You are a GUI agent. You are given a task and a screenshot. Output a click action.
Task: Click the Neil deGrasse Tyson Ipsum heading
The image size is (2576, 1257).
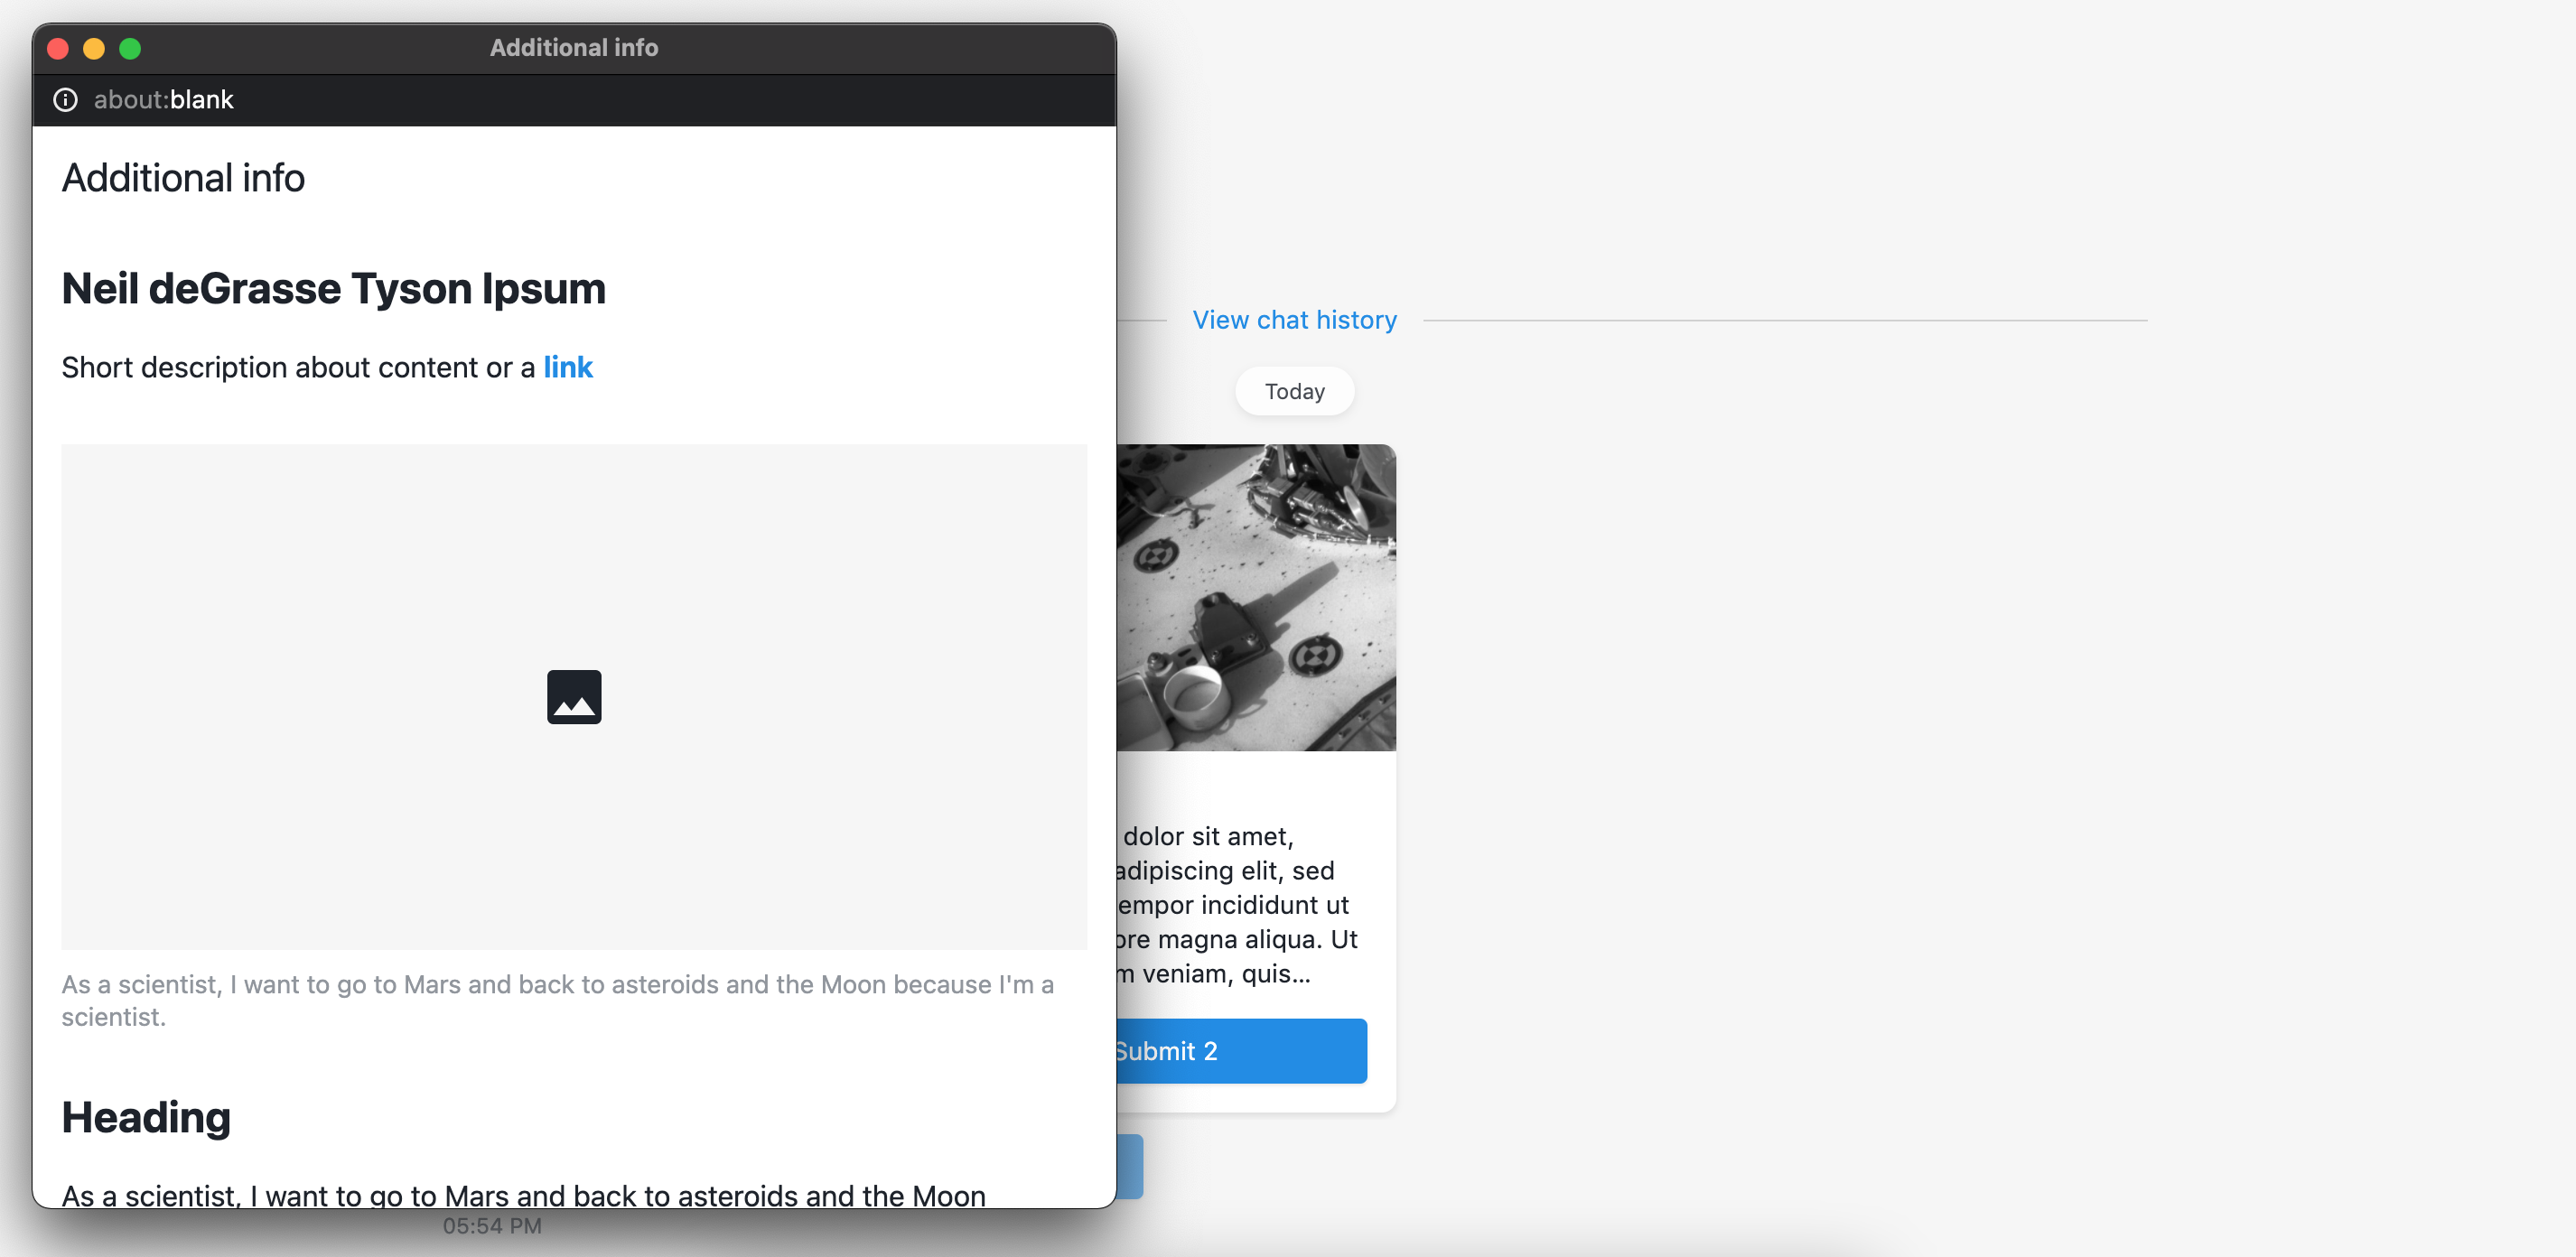coord(333,287)
